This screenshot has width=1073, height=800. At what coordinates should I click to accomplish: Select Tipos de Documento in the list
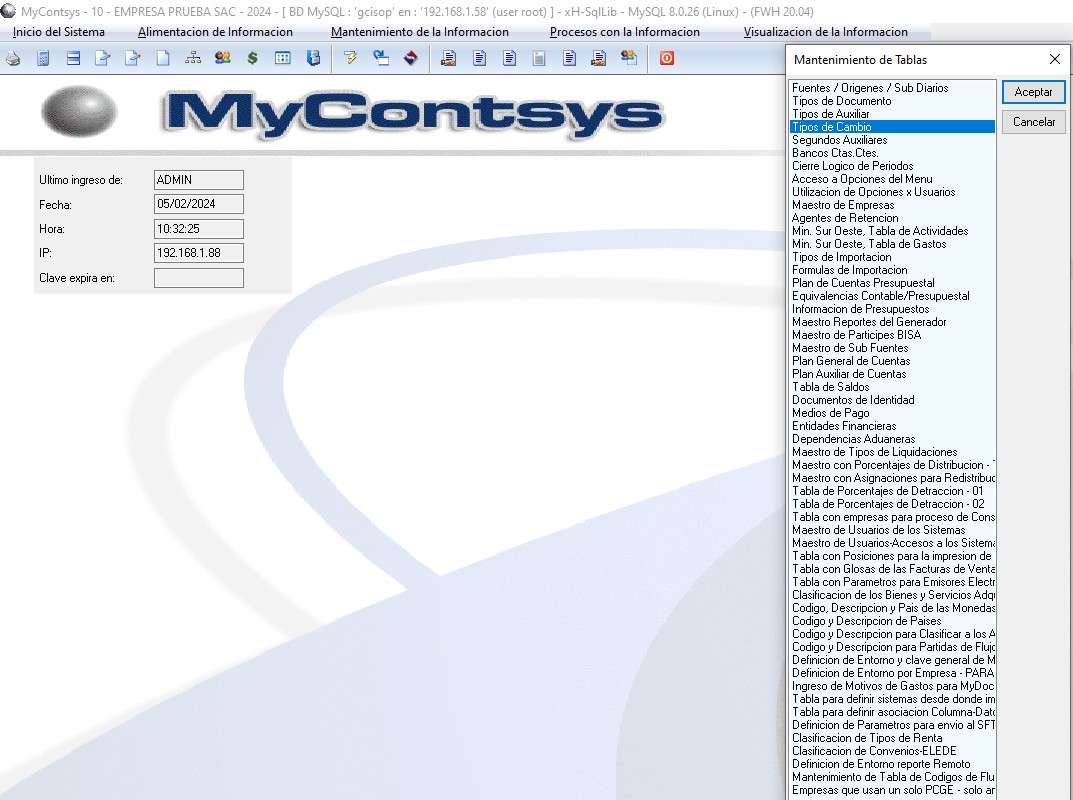(x=841, y=101)
